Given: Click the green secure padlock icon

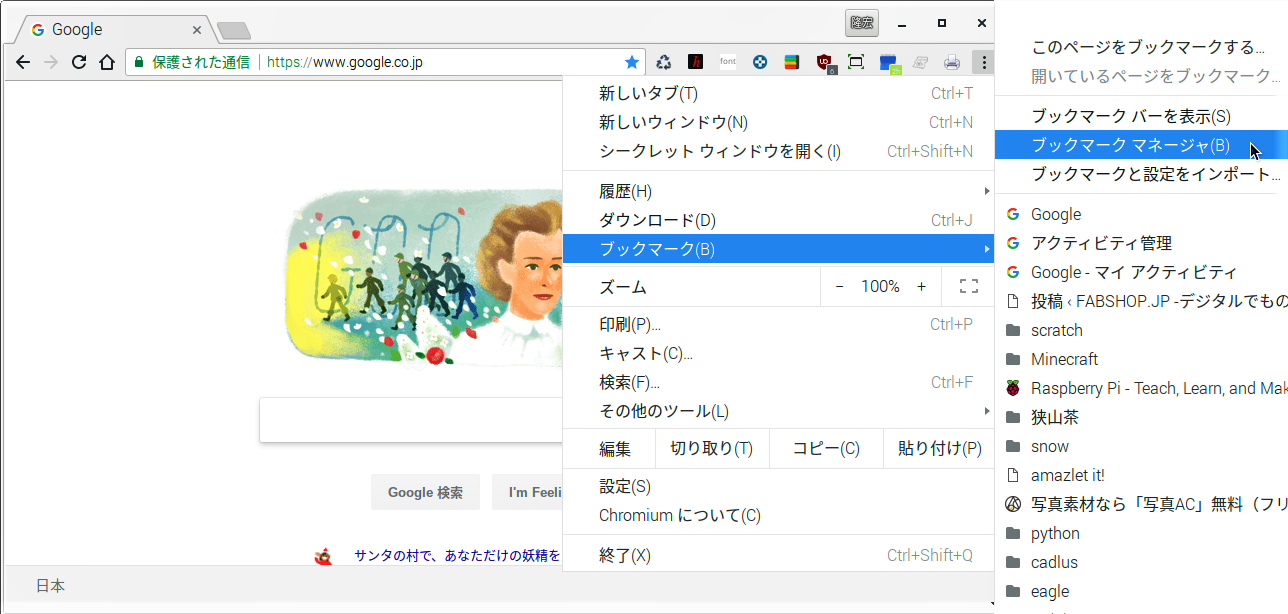Looking at the screenshot, I should (x=139, y=62).
